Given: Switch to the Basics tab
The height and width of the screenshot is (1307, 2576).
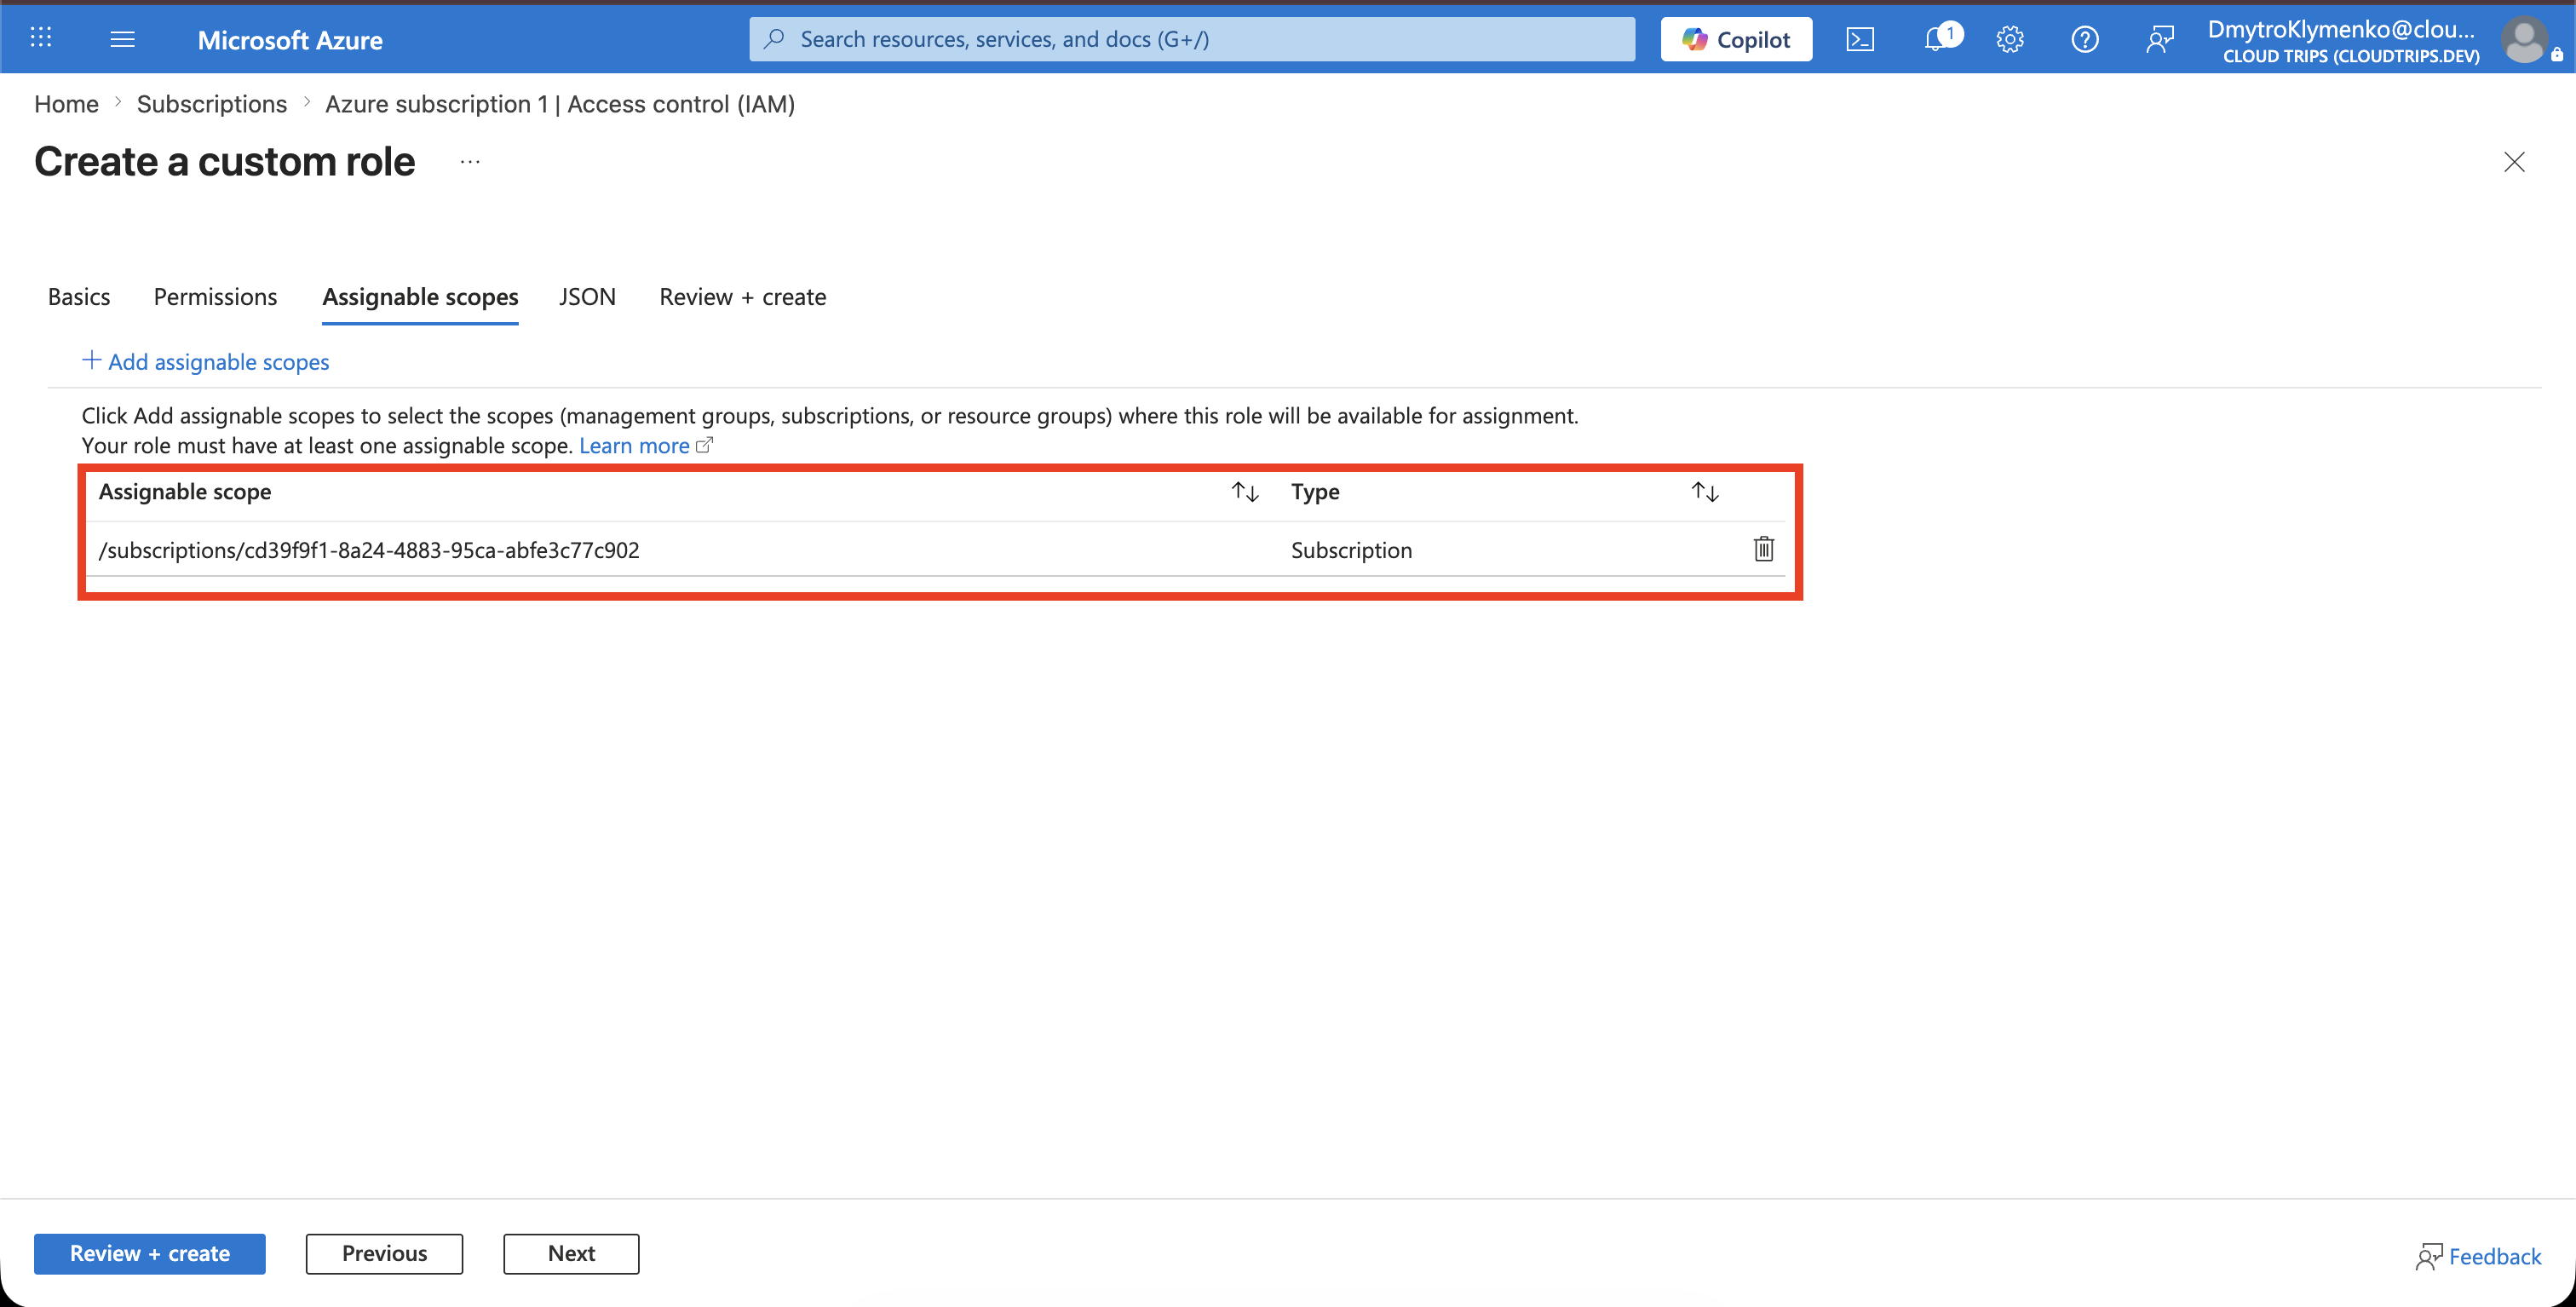Looking at the screenshot, I should pos(79,297).
